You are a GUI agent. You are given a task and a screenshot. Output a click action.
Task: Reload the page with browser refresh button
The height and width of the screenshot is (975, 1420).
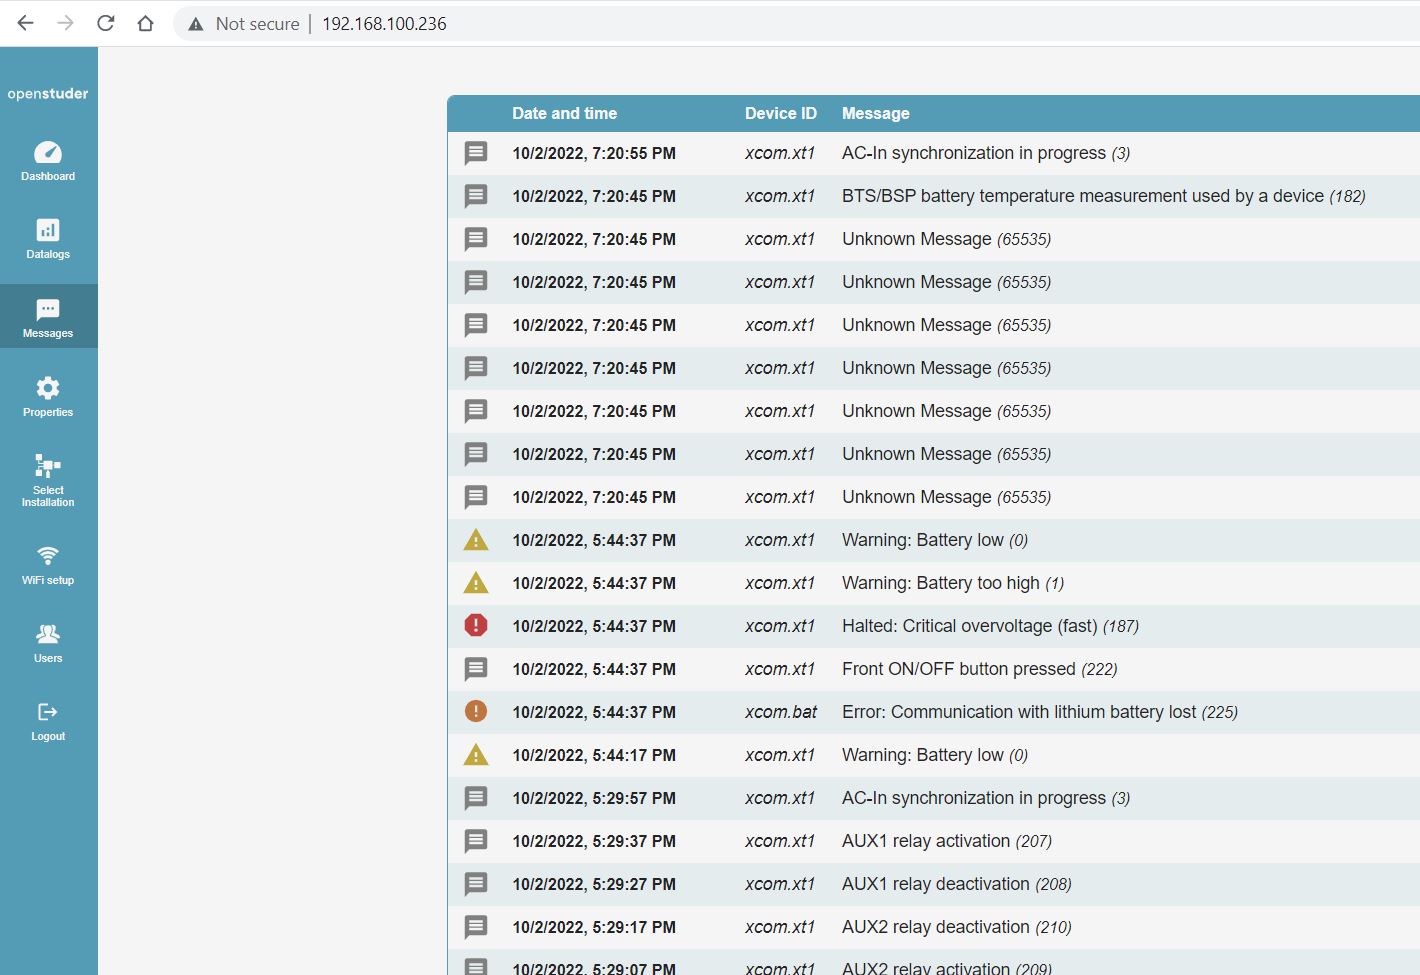(x=106, y=23)
